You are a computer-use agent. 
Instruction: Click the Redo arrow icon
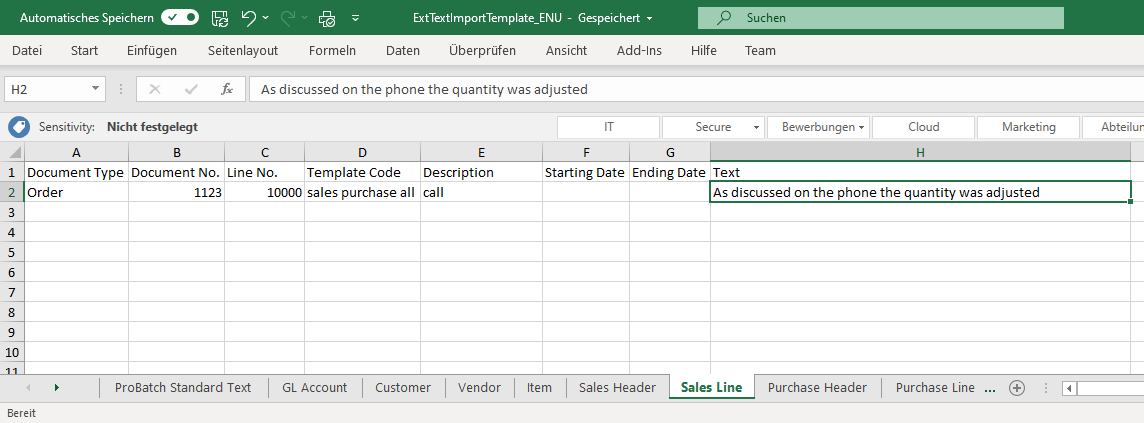click(287, 18)
